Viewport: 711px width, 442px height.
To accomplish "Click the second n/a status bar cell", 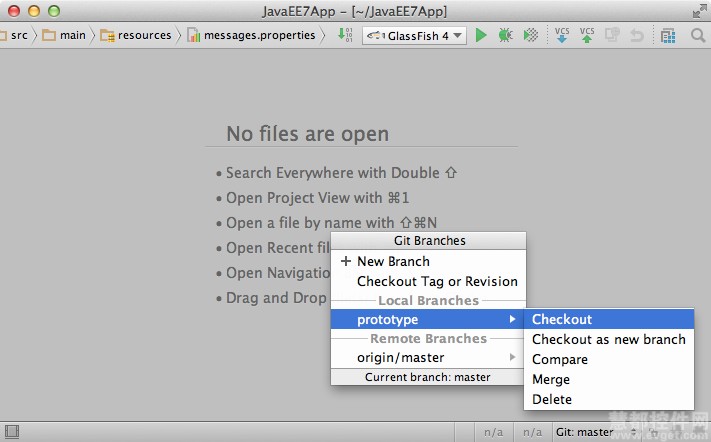I will (532, 432).
